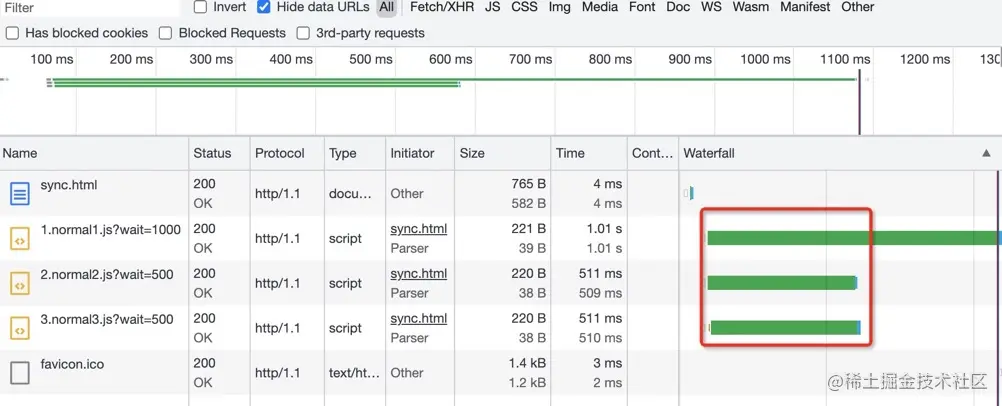The image size is (1002, 406).
Task: Click the favicon.ico blank file icon
Action: pyautogui.click(x=20, y=373)
